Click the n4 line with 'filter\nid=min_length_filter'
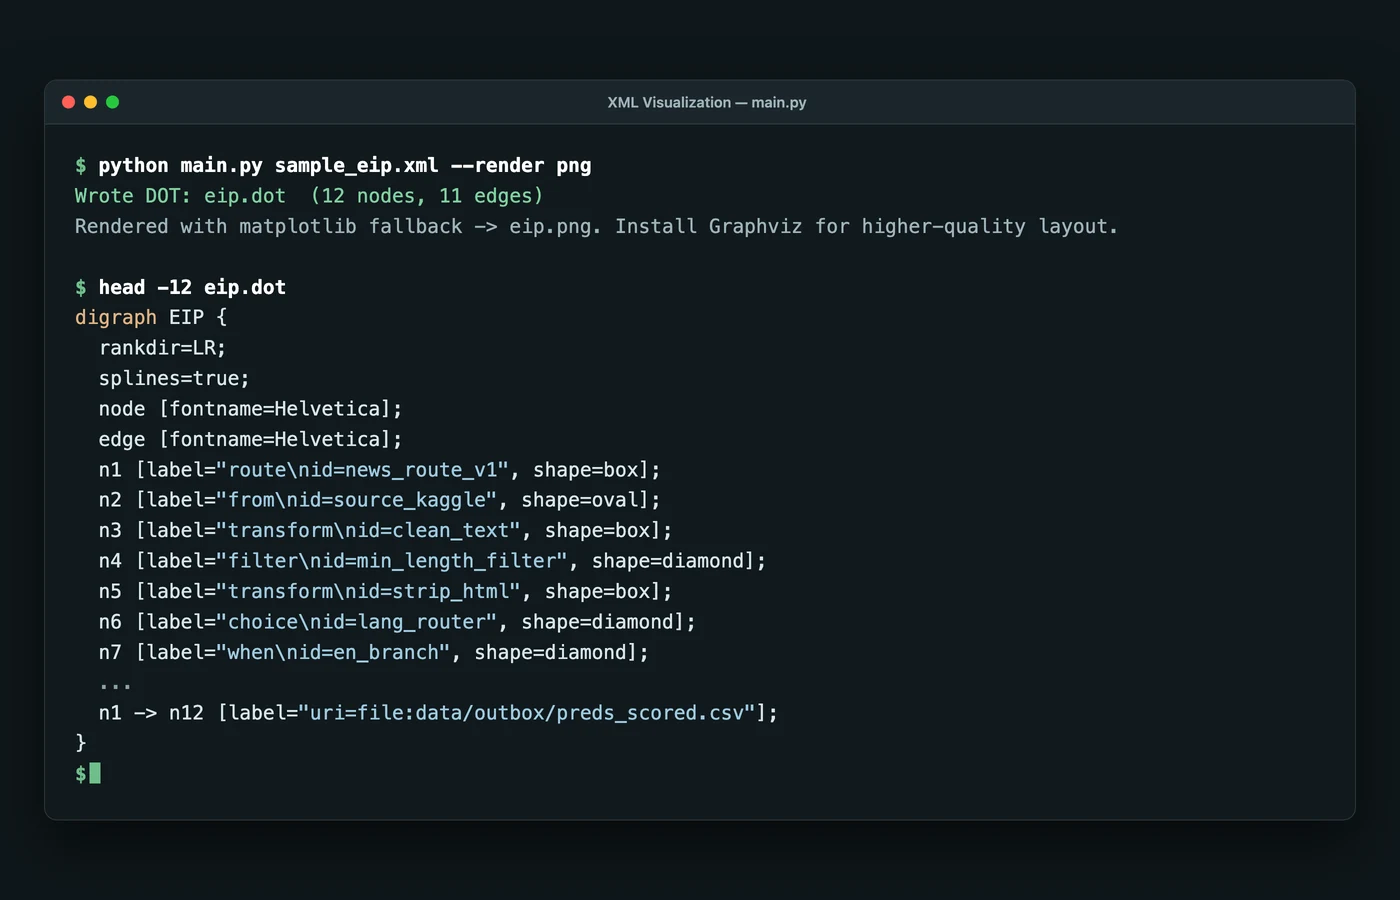The height and width of the screenshot is (900, 1400). [x=432, y=561]
